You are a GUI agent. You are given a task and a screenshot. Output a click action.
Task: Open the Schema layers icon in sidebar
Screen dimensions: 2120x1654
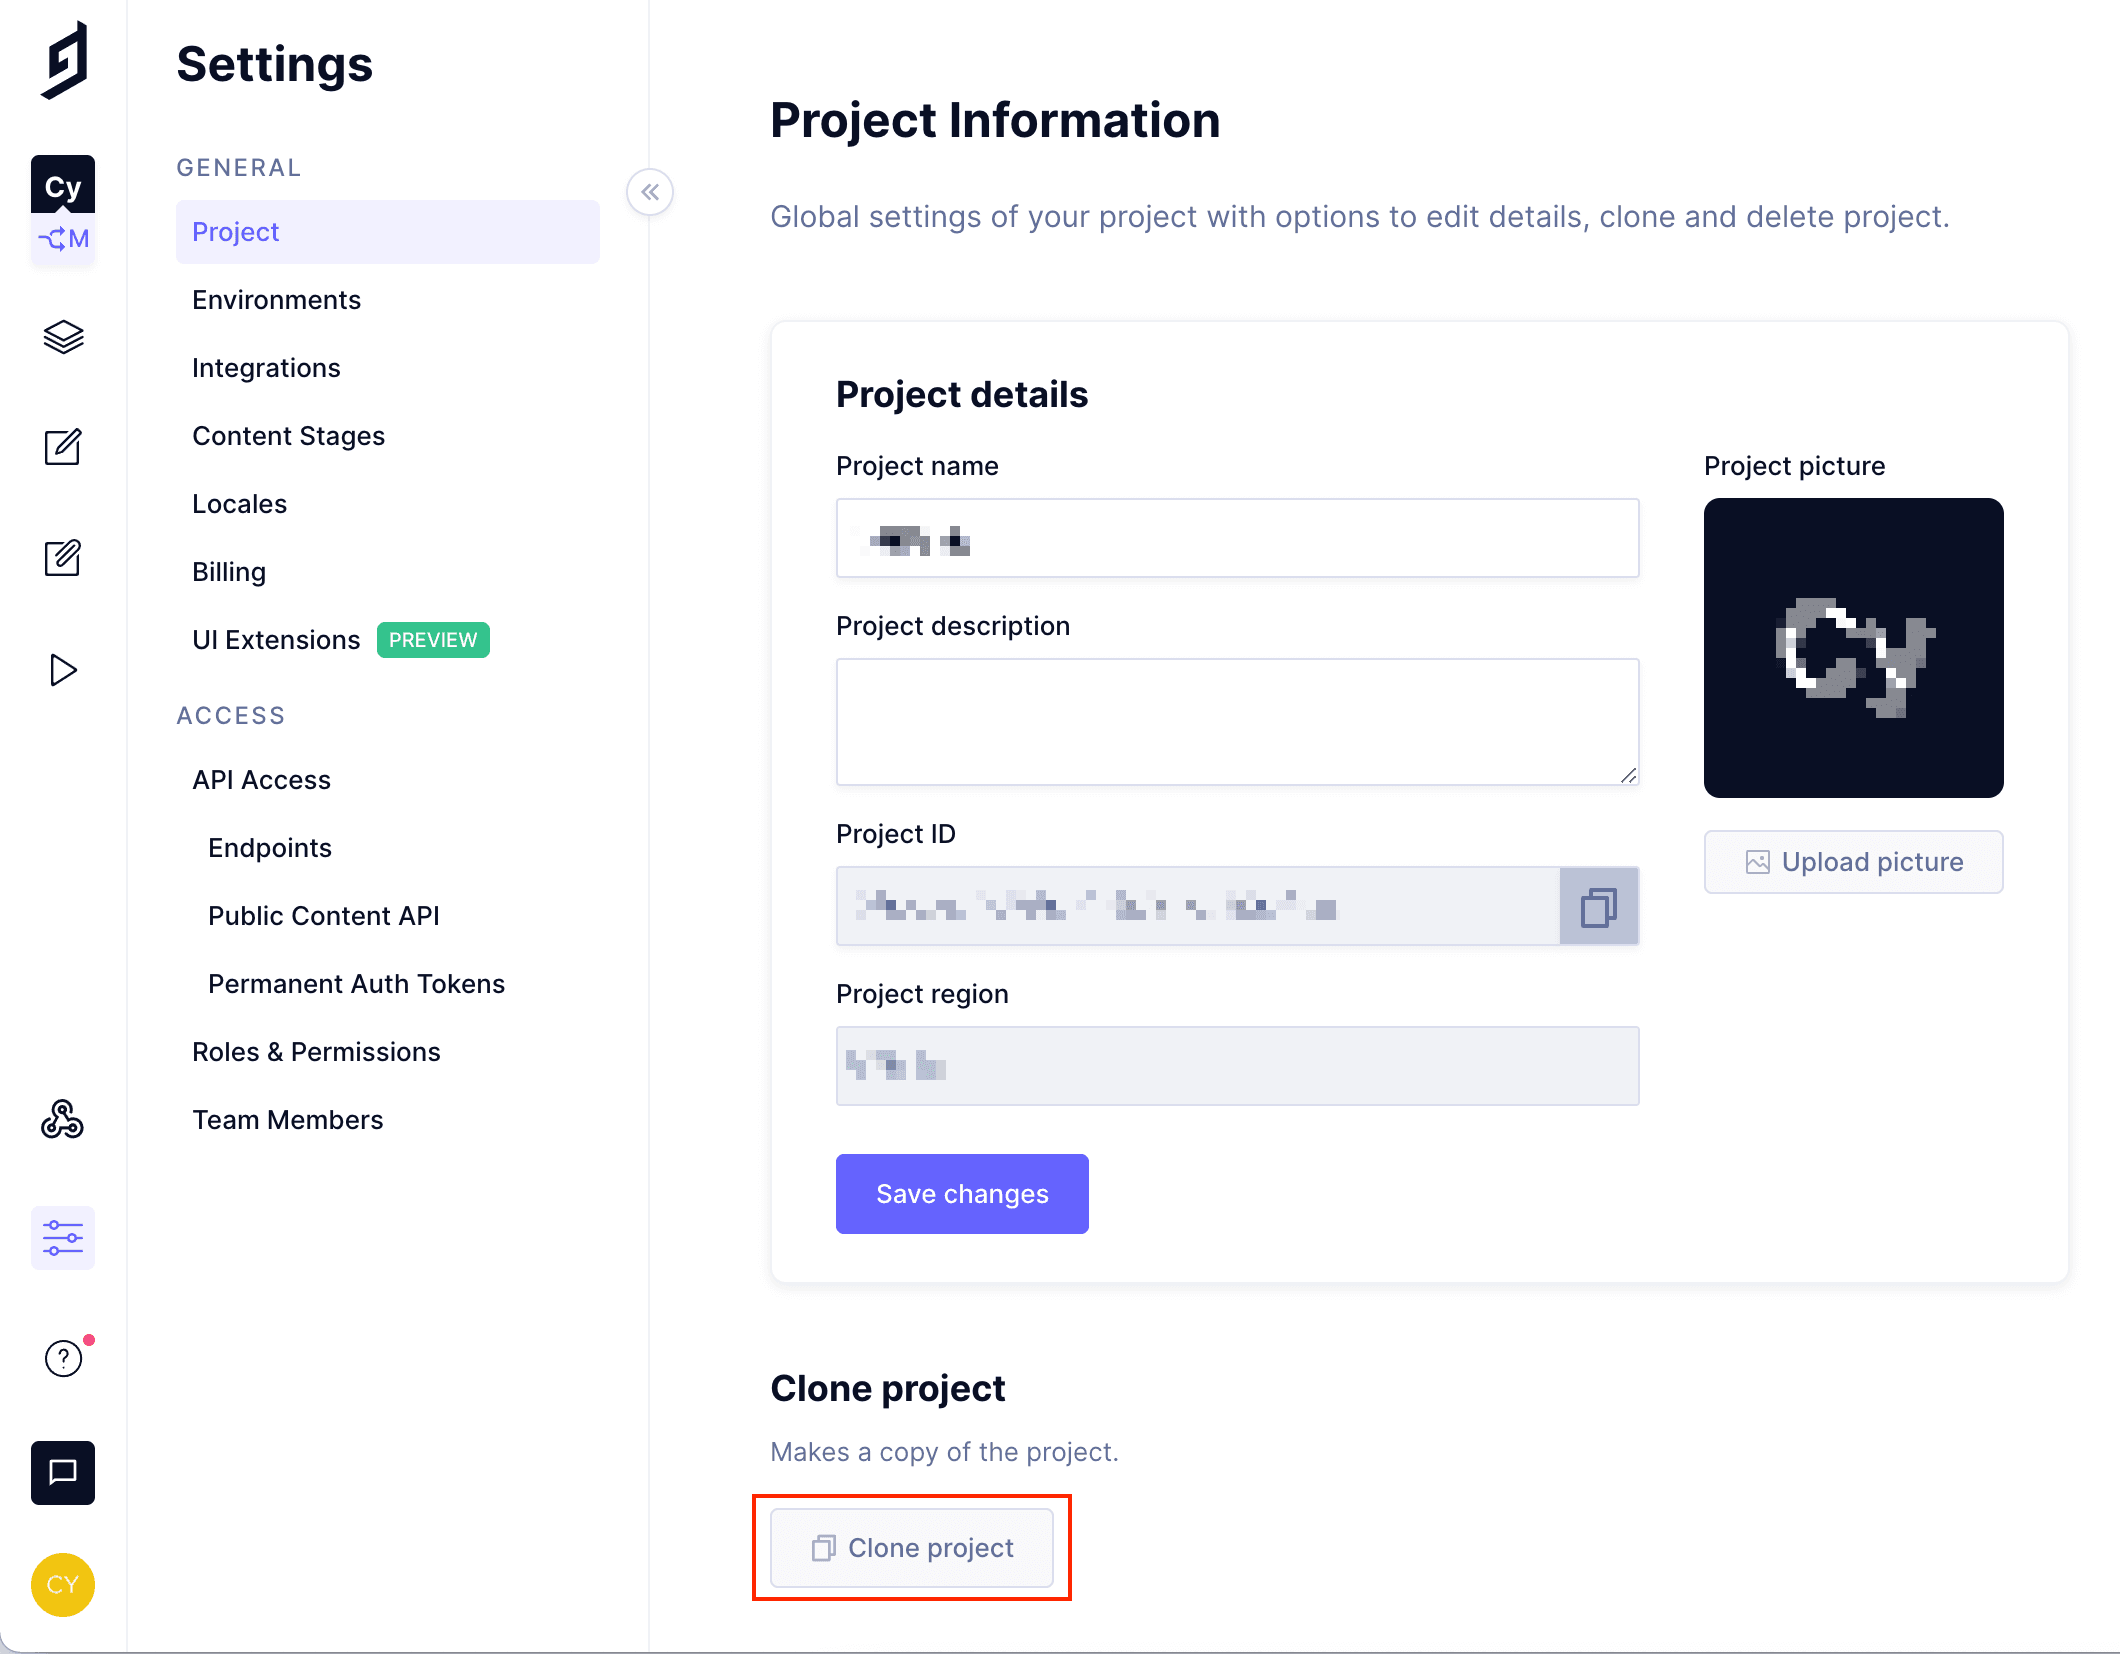pos(63,337)
